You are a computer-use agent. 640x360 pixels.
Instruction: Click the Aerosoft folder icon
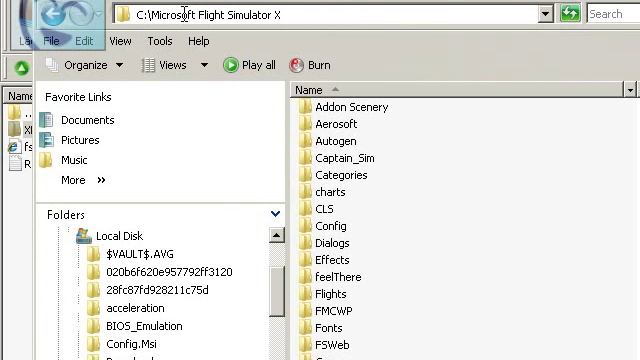(305, 124)
